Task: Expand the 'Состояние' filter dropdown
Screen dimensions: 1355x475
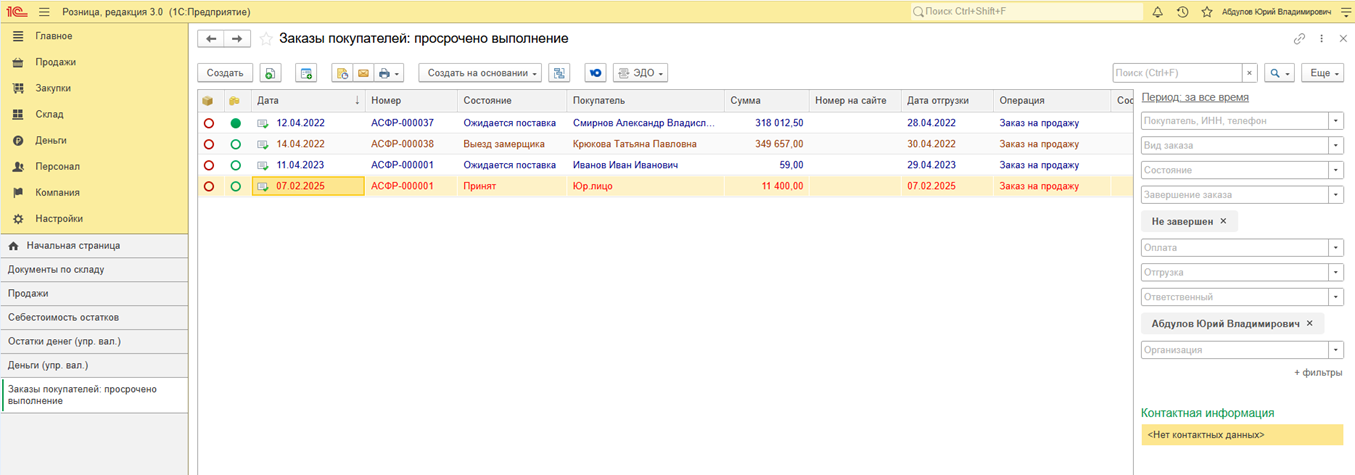Action: point(1336,169)
